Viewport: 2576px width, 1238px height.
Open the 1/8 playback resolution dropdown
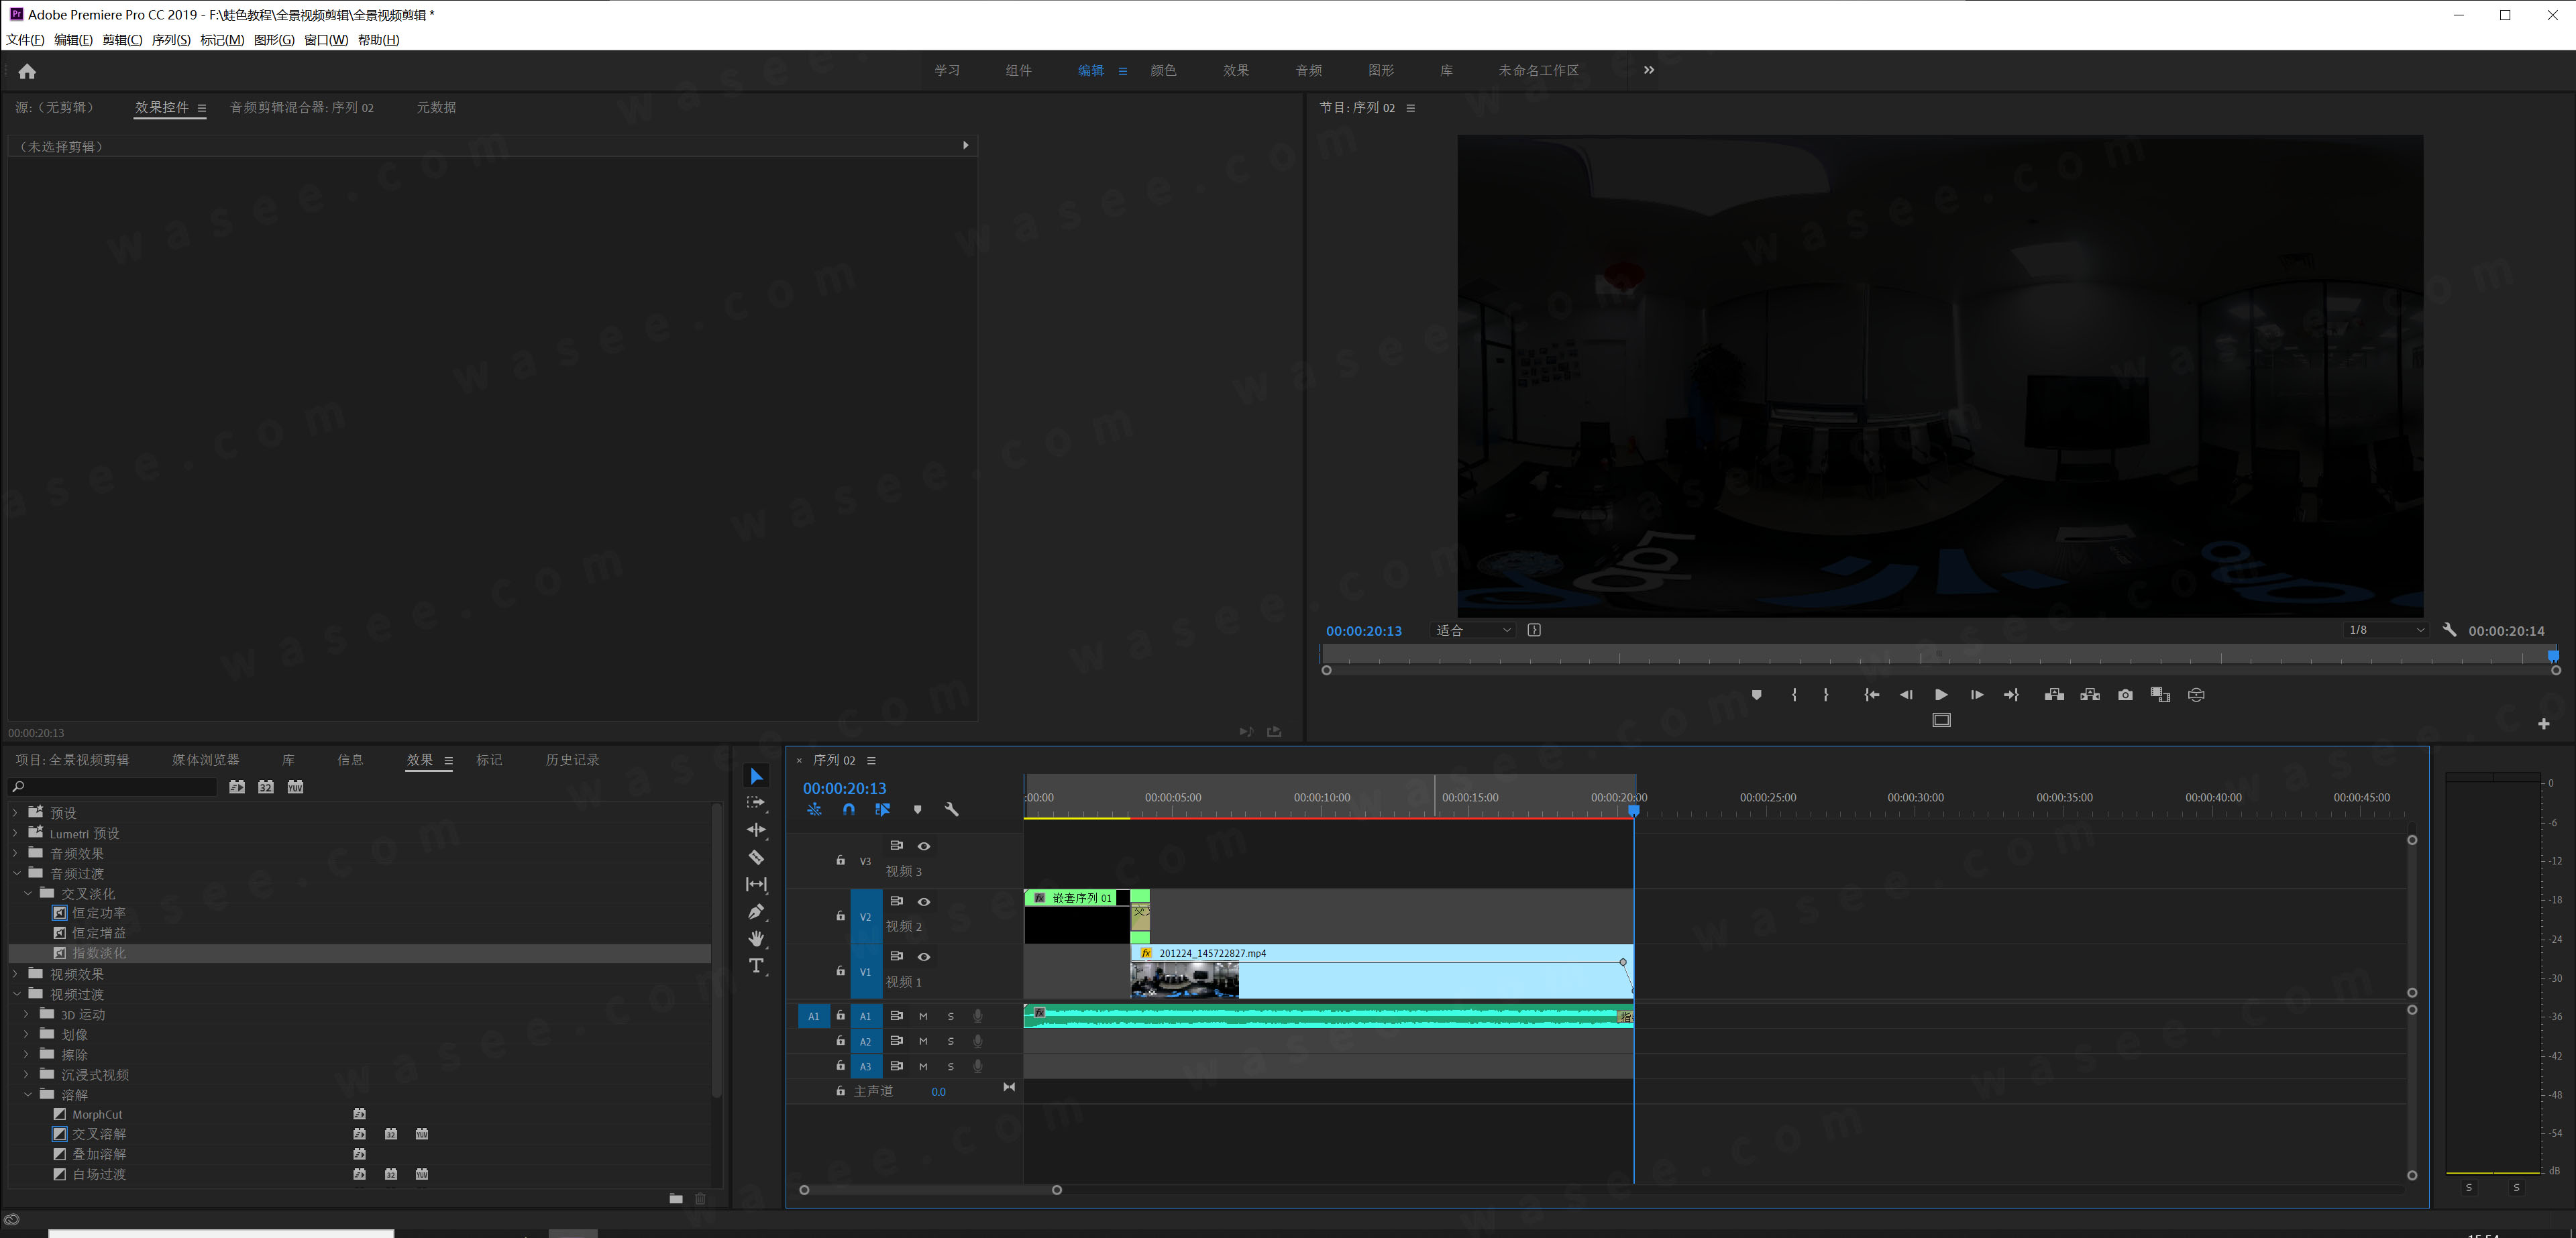coord(2385,630)
